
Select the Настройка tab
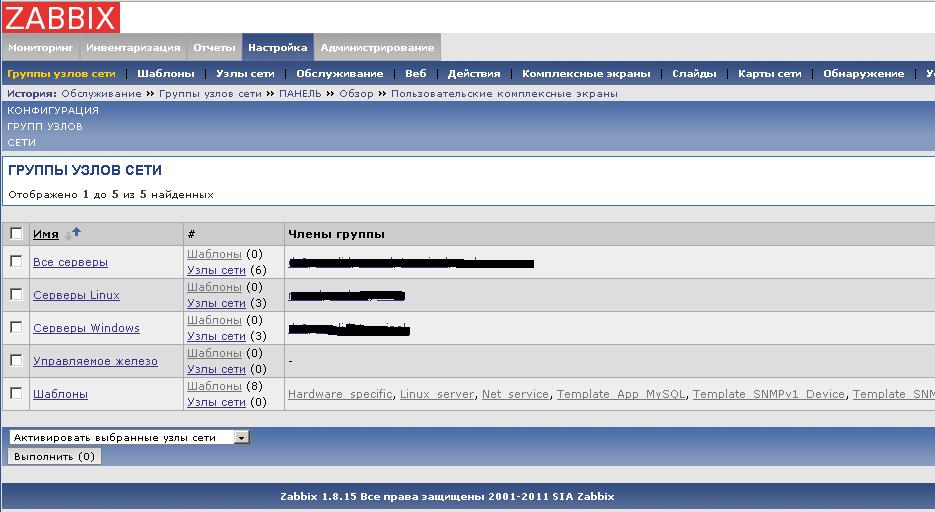277,48
